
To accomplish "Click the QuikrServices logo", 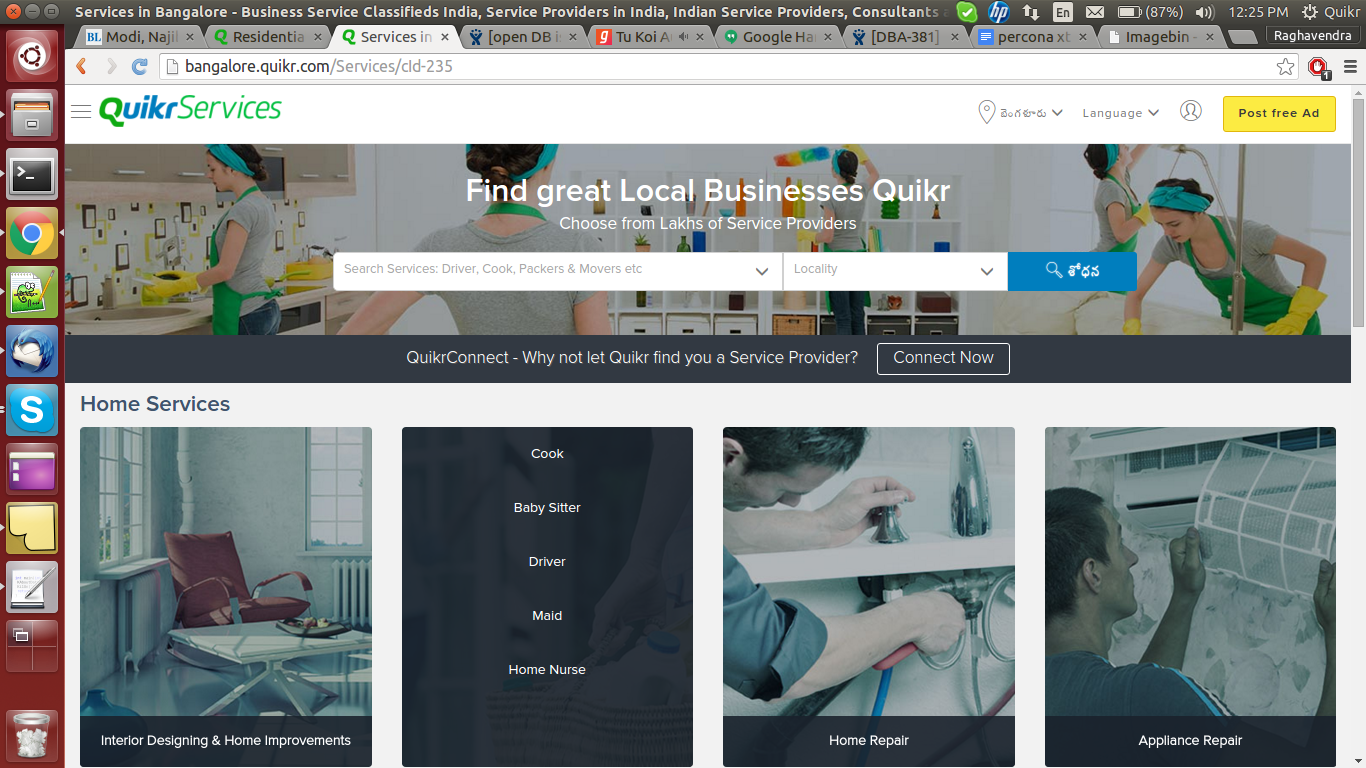I will coord(190,110).
